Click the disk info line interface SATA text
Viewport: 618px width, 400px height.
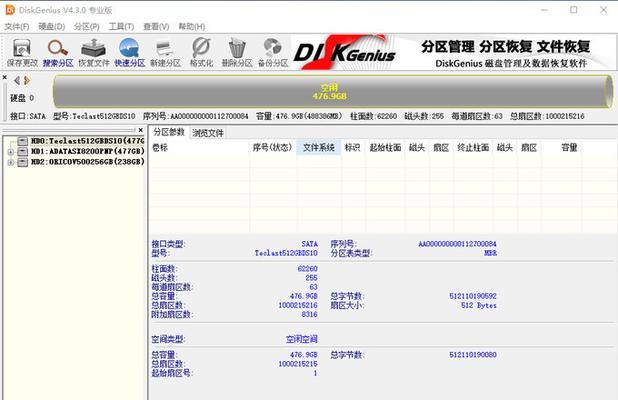28,116
